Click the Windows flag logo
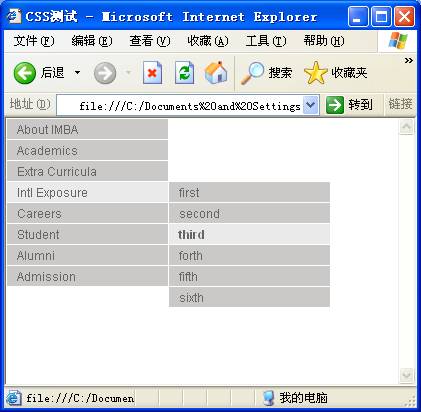The image size is (421, 412). pos(398,41)
